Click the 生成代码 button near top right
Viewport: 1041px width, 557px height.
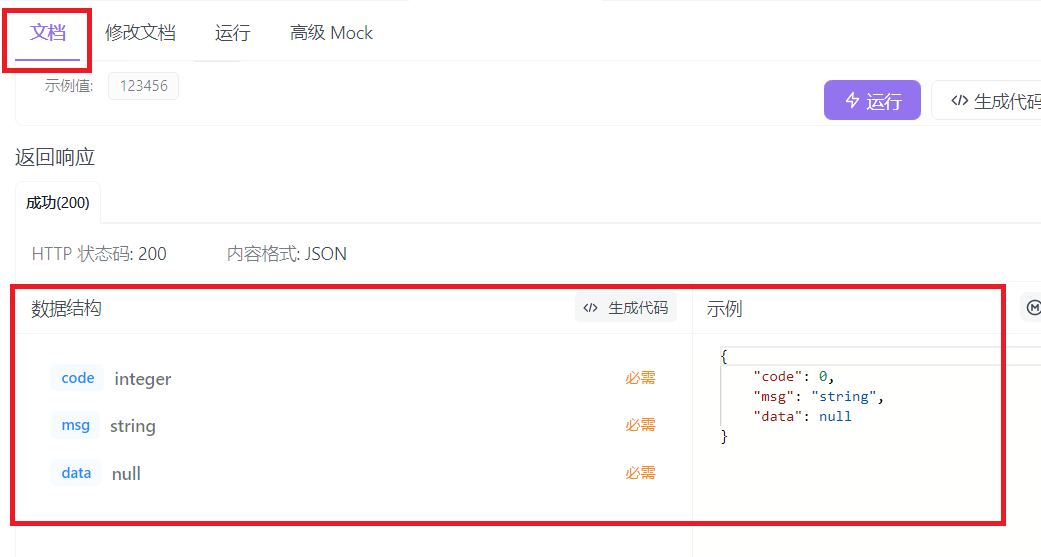(x=987, y=100)
